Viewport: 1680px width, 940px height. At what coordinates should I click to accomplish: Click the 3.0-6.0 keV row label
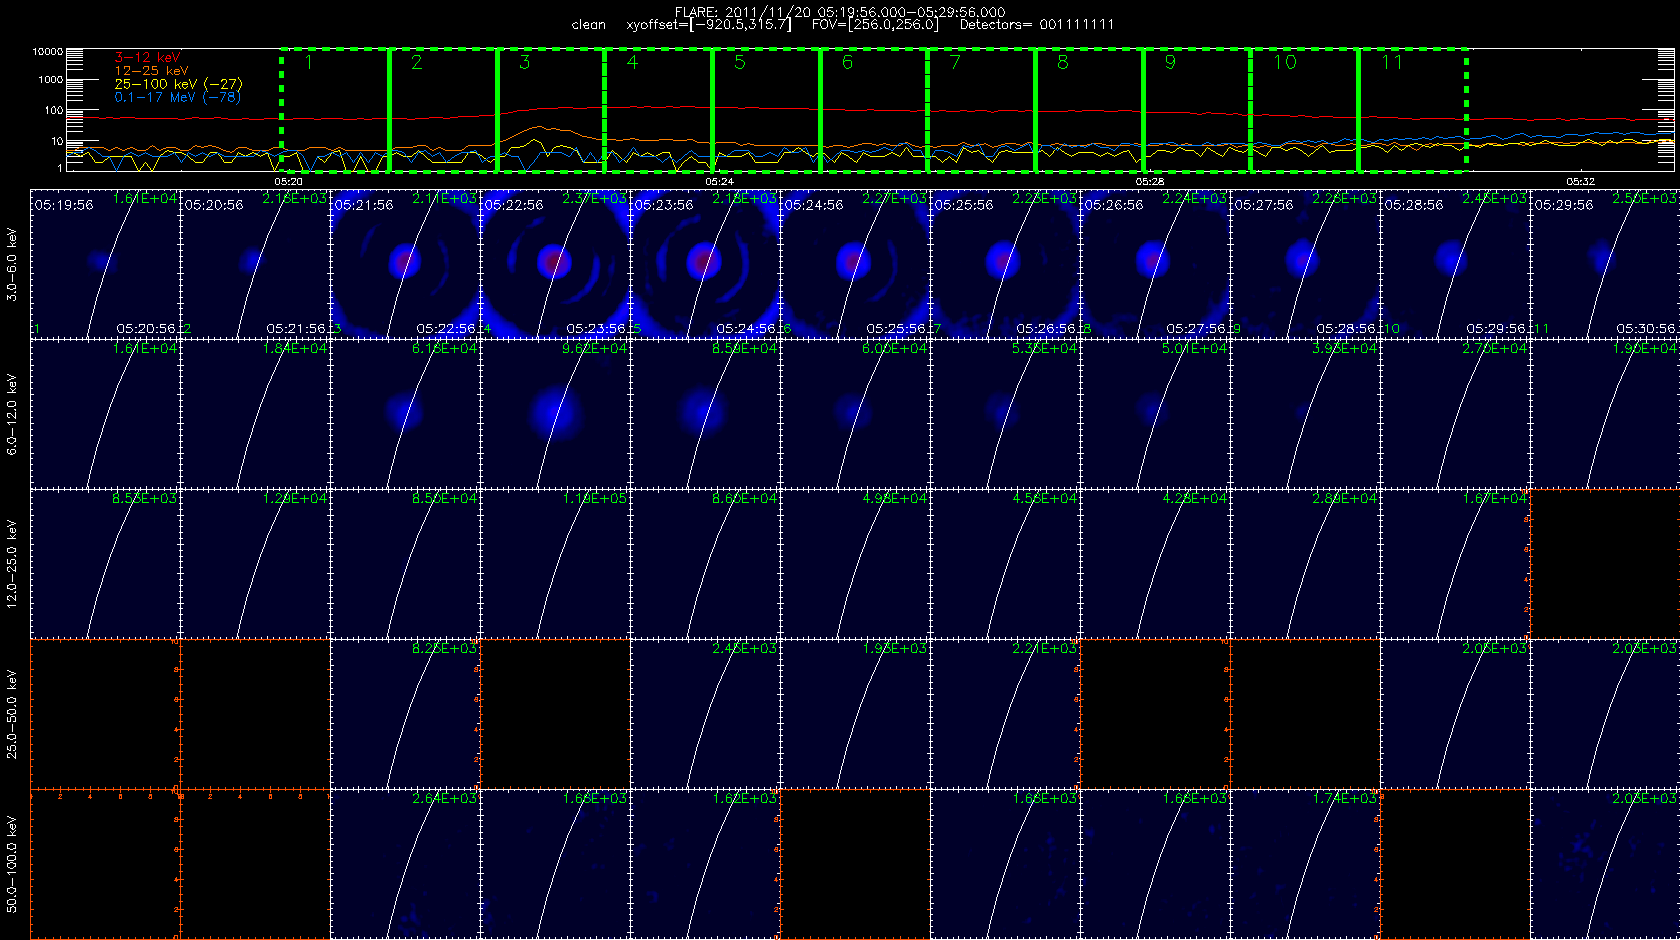coord(12,264)
